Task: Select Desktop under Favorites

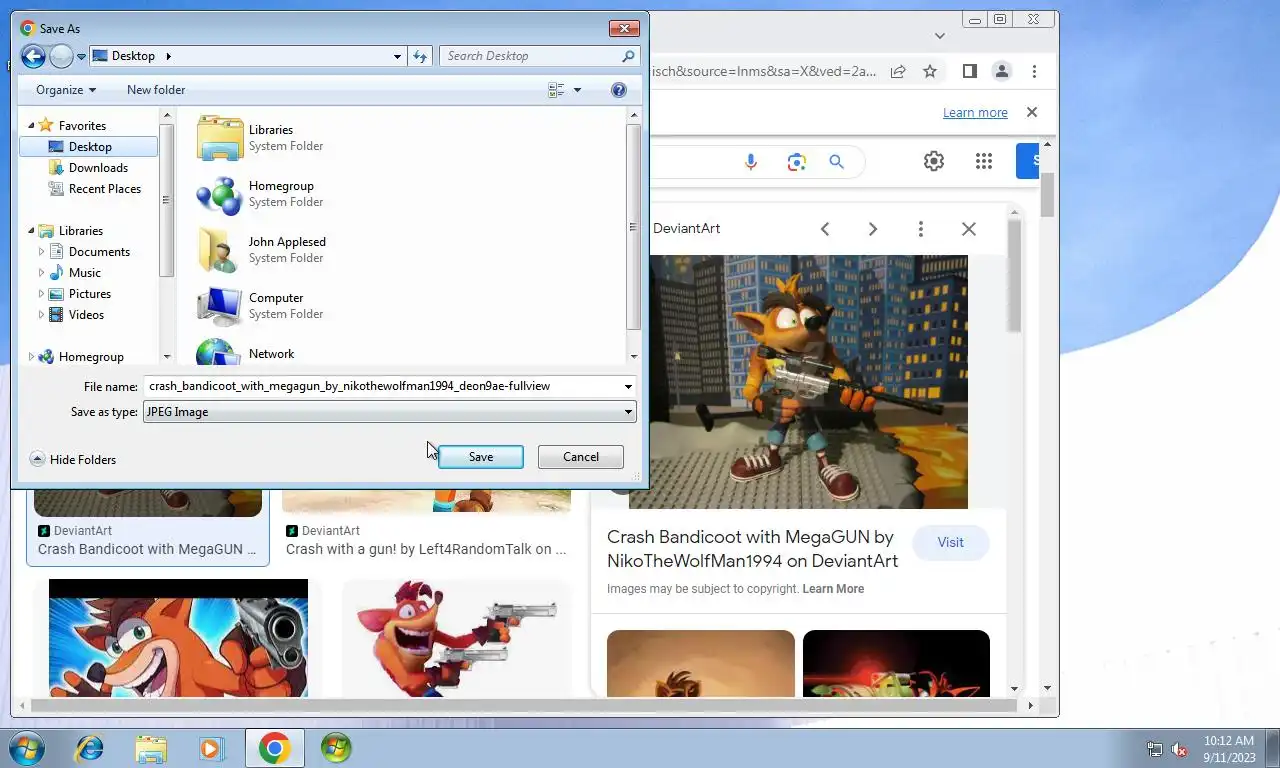Action: [88, 146]
